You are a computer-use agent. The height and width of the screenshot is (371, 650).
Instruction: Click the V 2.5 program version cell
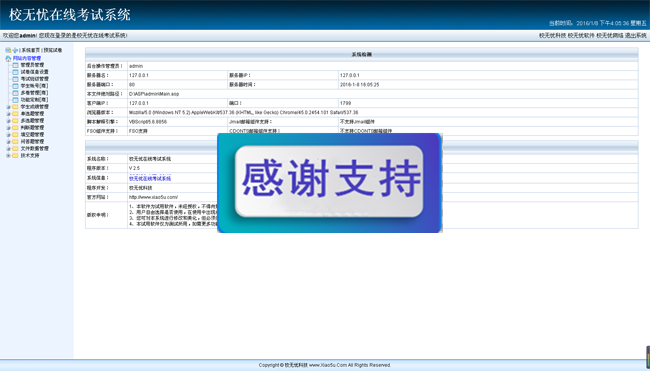[x=134, y=168]
